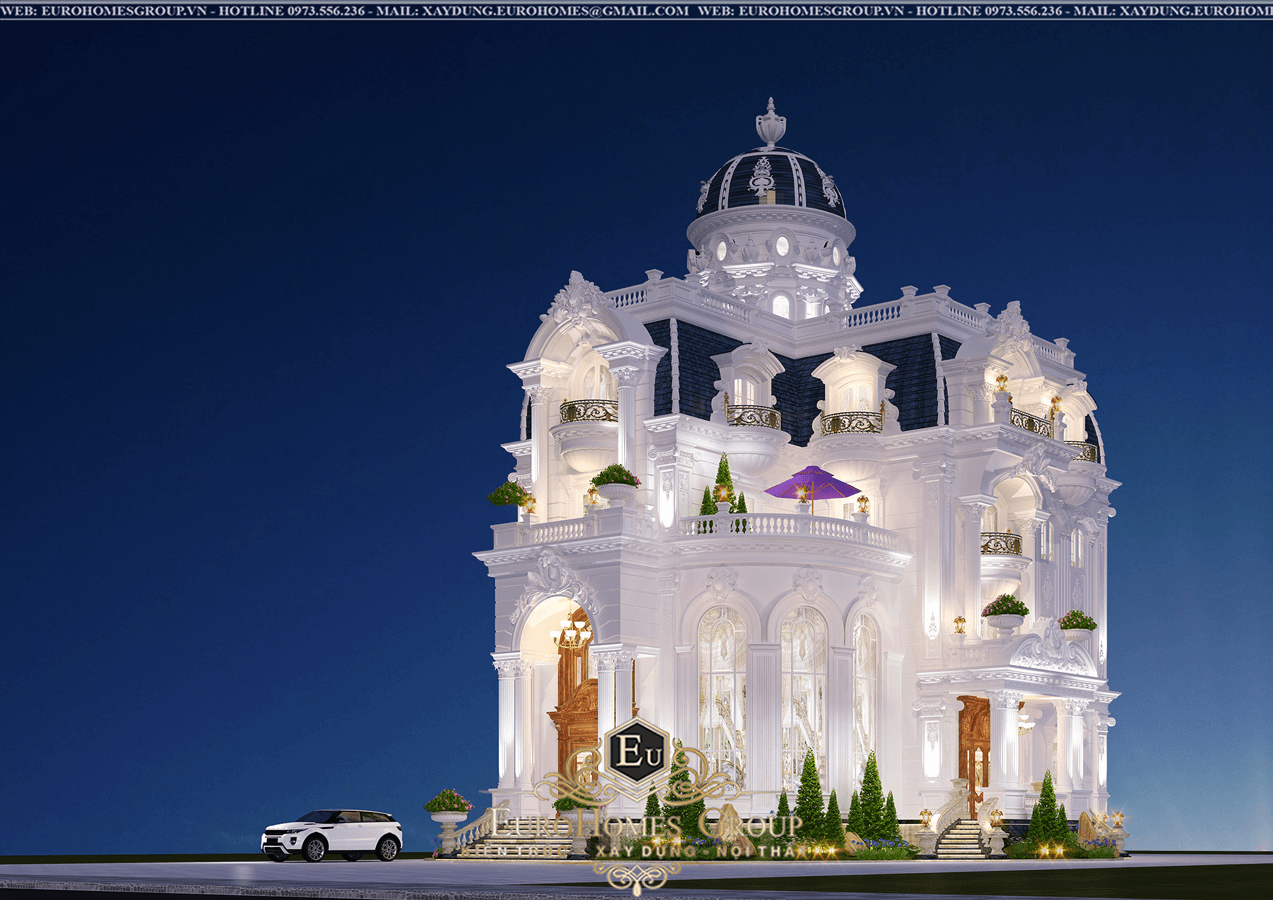Click the right entrance staircase

(961, 840)
